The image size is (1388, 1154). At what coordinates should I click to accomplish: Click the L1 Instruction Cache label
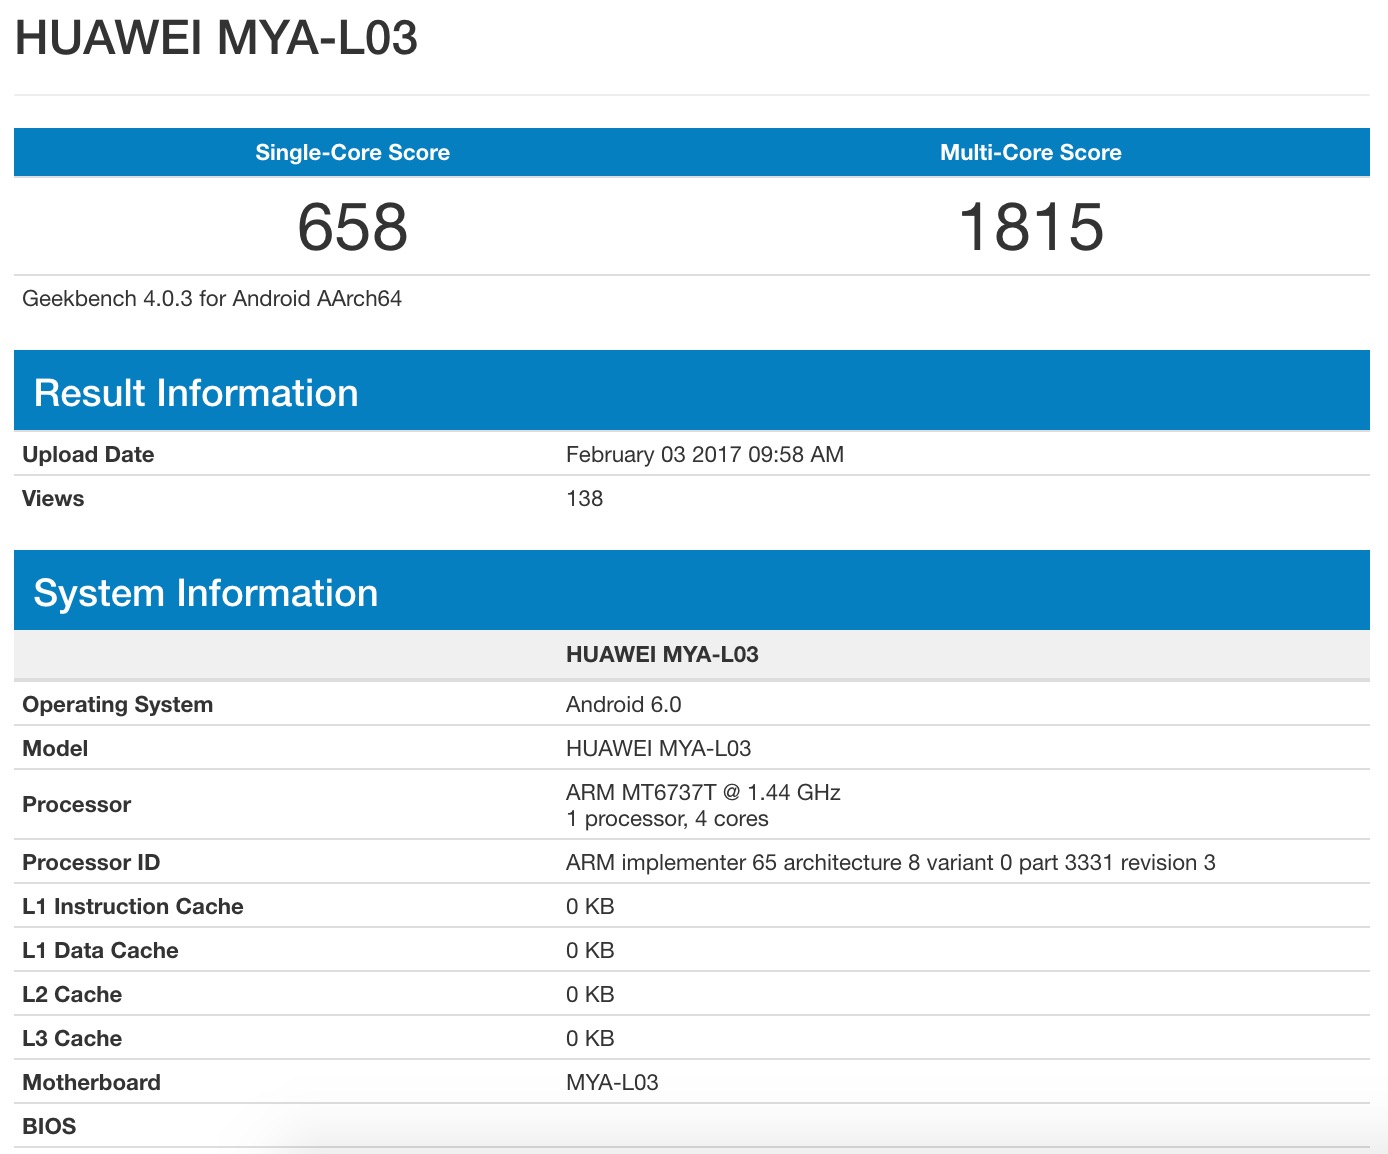(x=133, y=906)
